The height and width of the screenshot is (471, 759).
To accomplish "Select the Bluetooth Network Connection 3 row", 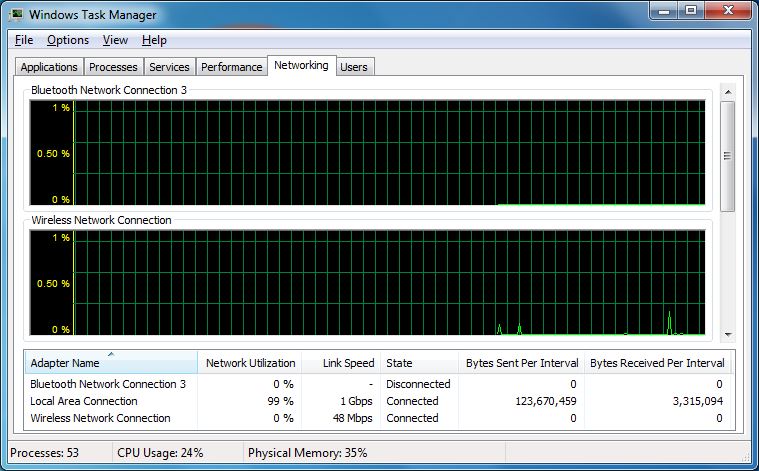I will click(x=108, y=384).
